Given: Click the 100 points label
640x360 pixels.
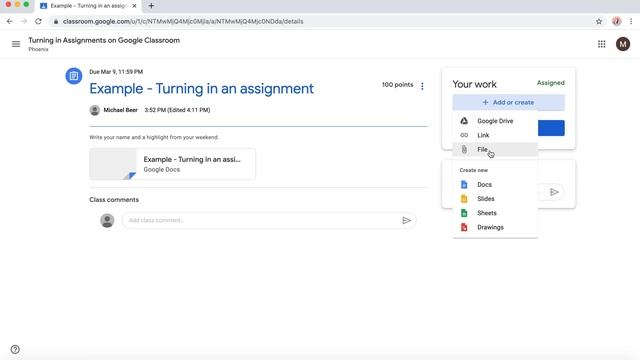Looking at the screenshot, I should click(397, 85).
